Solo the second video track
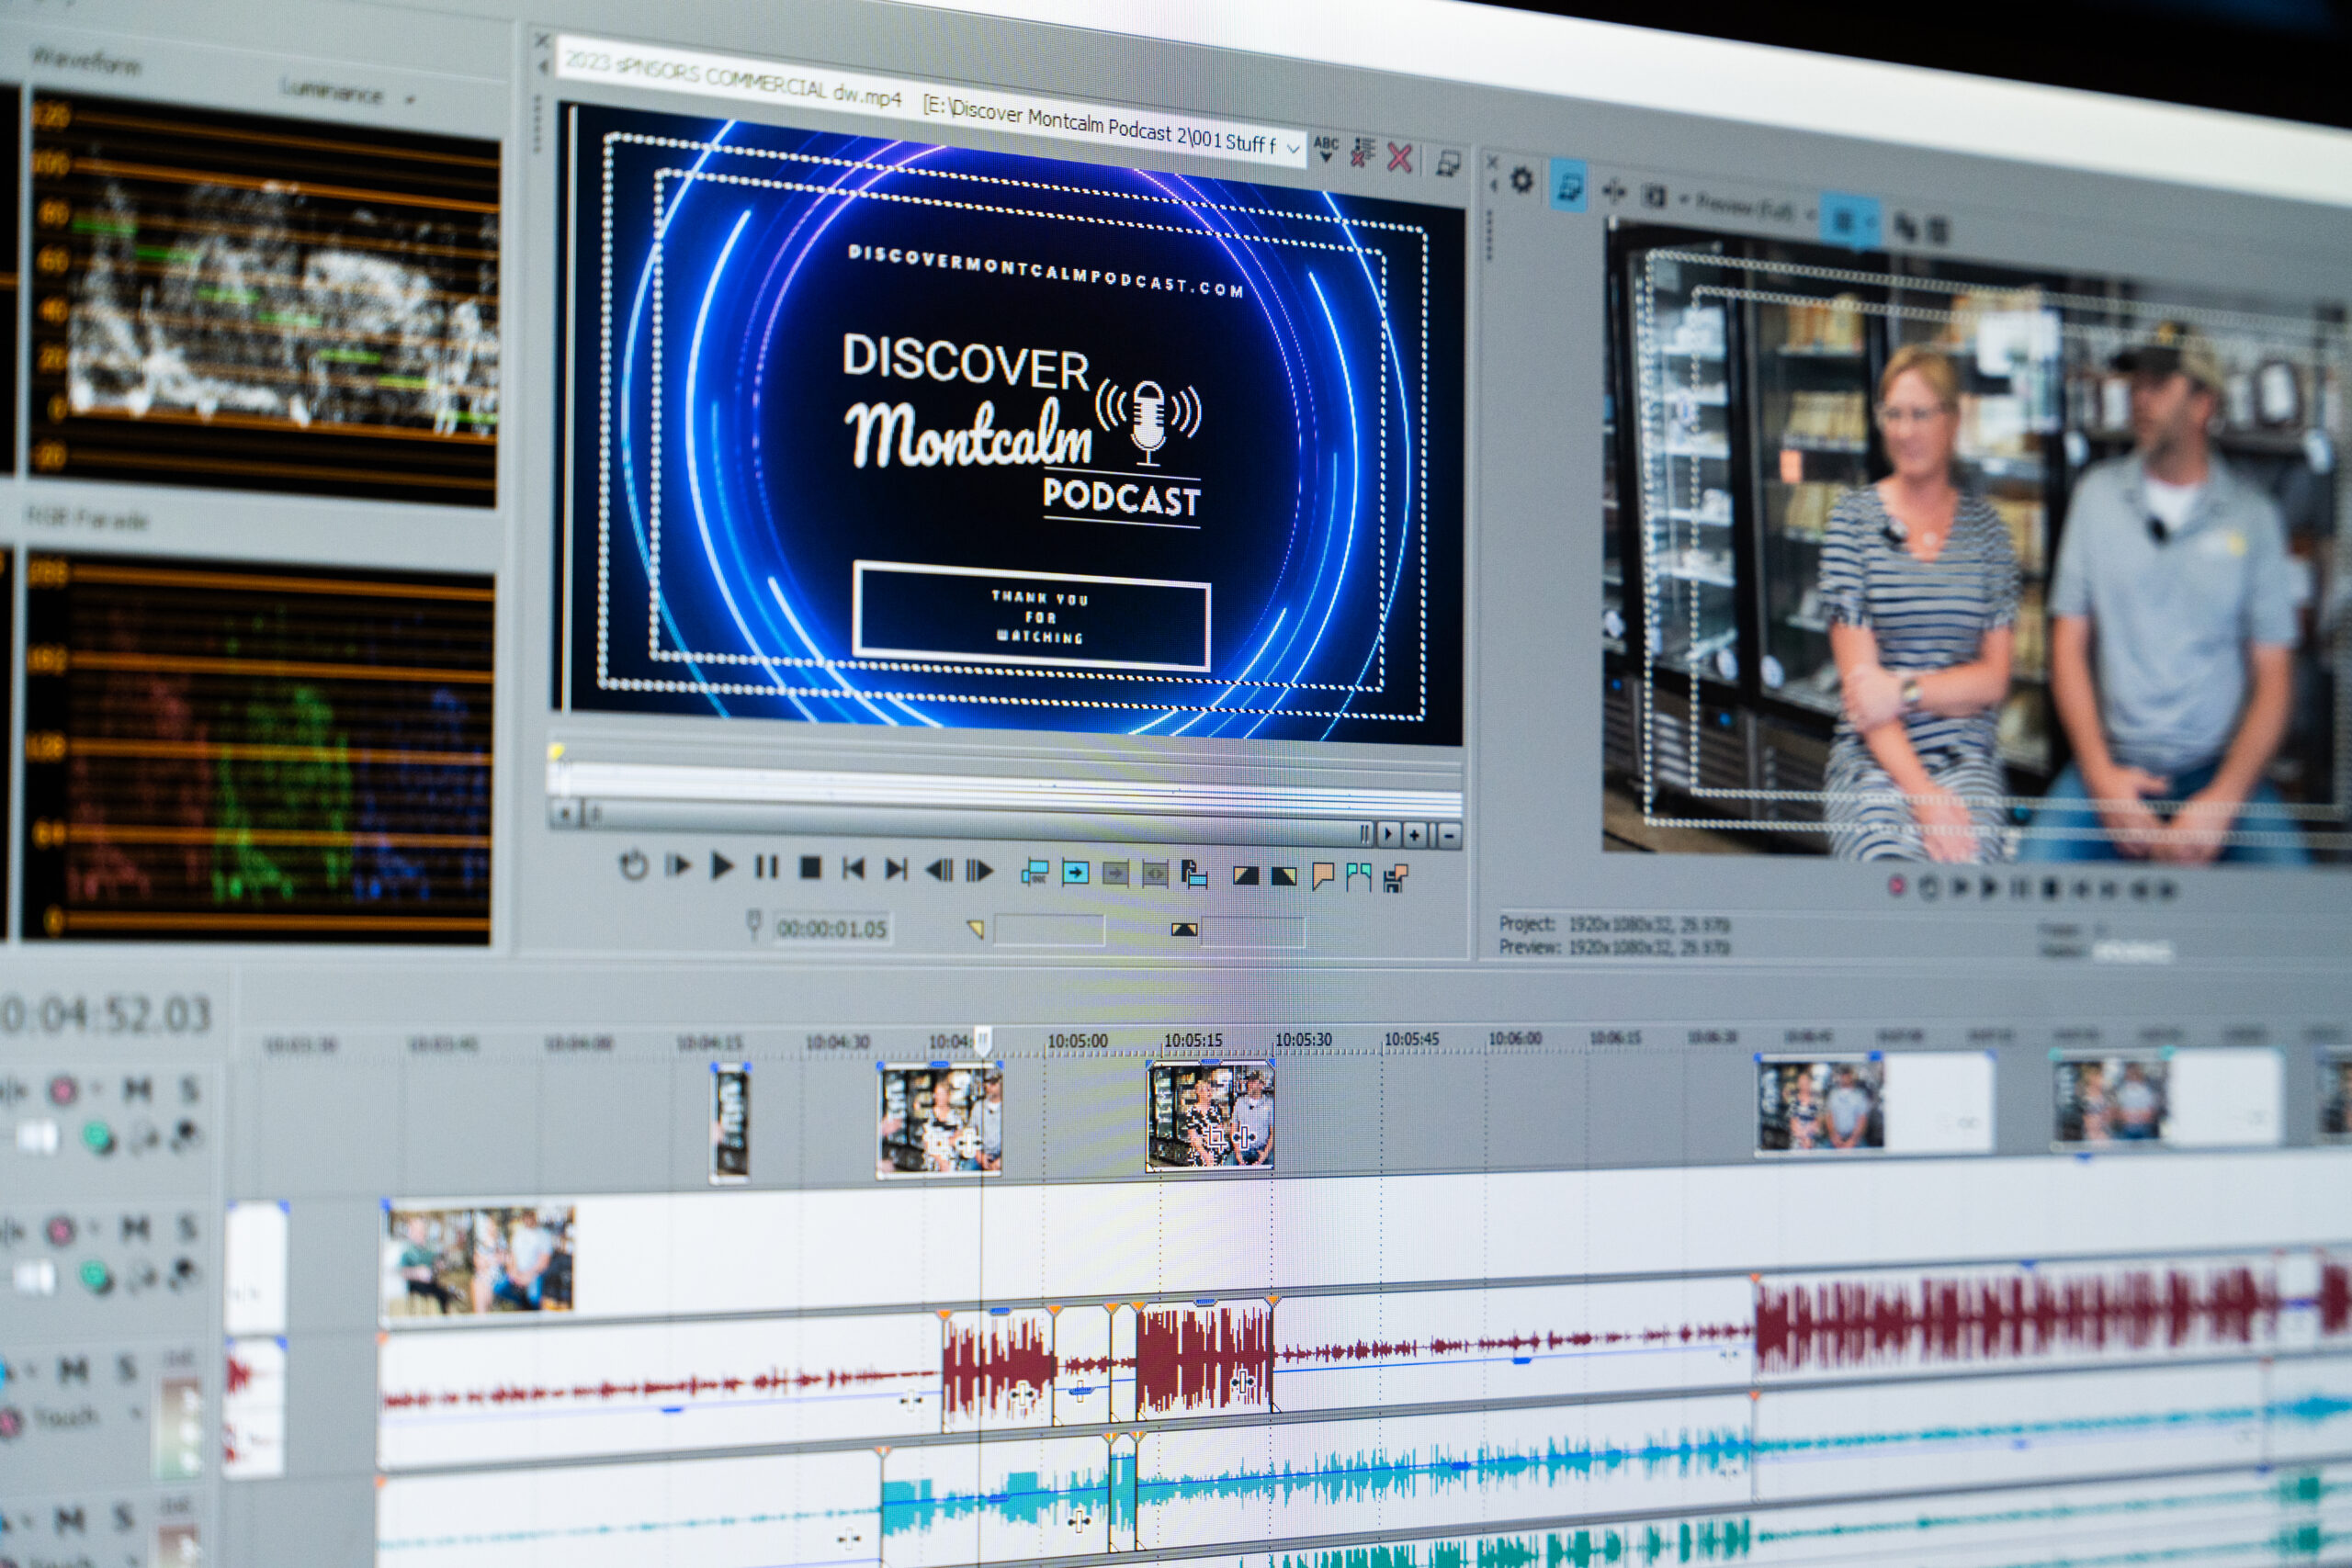The height and width of the screenshot is (1568, 2352). pyautogui.click(x=187, y=1228)
